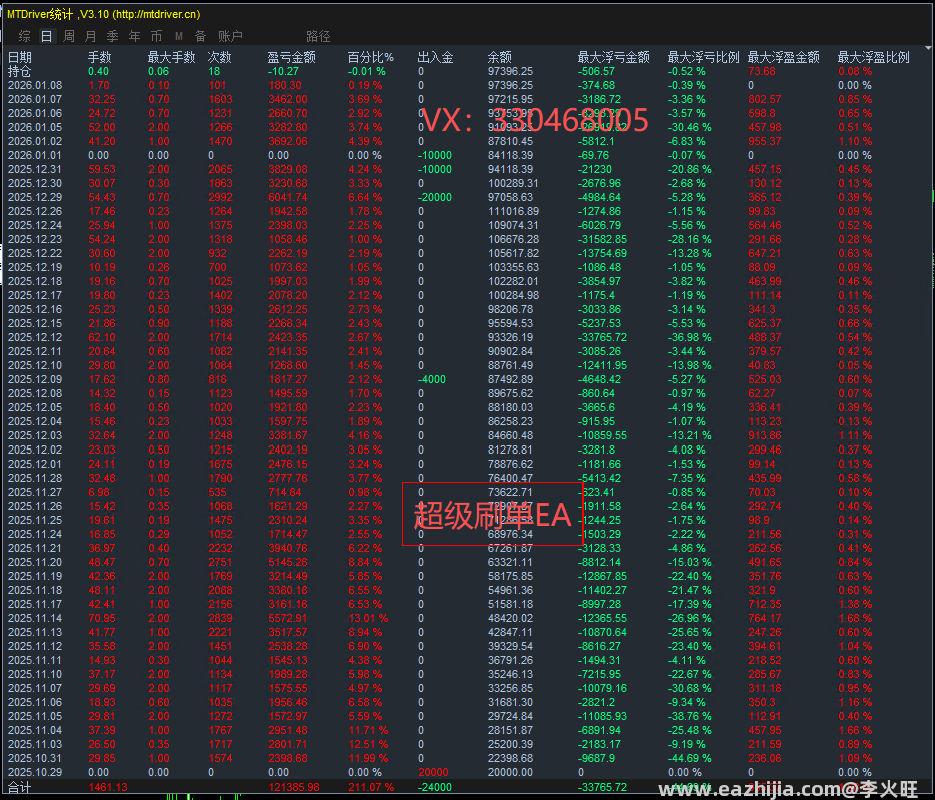Click the 最大浮亏金额 column header
This screenshot has width=935, height=800.
pyautogui.click(x=614, y=57)
